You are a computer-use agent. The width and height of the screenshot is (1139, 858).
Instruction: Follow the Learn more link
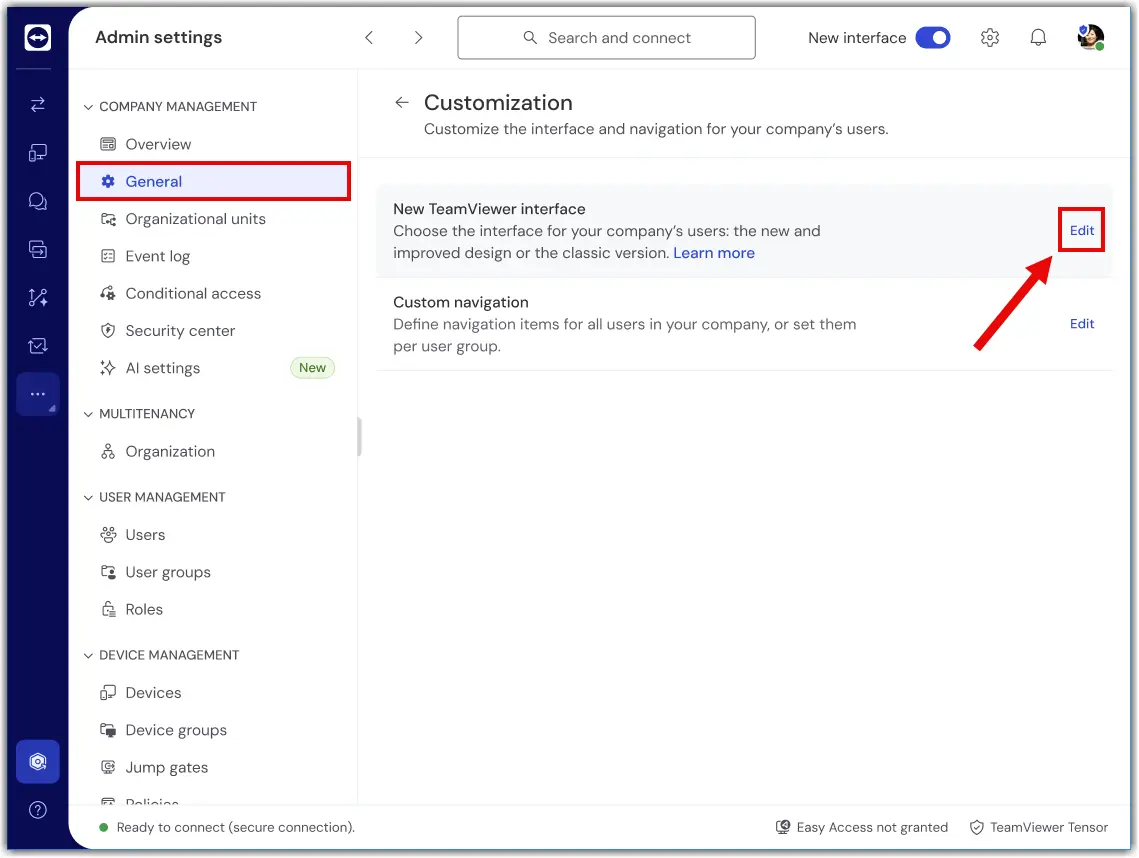713,254
